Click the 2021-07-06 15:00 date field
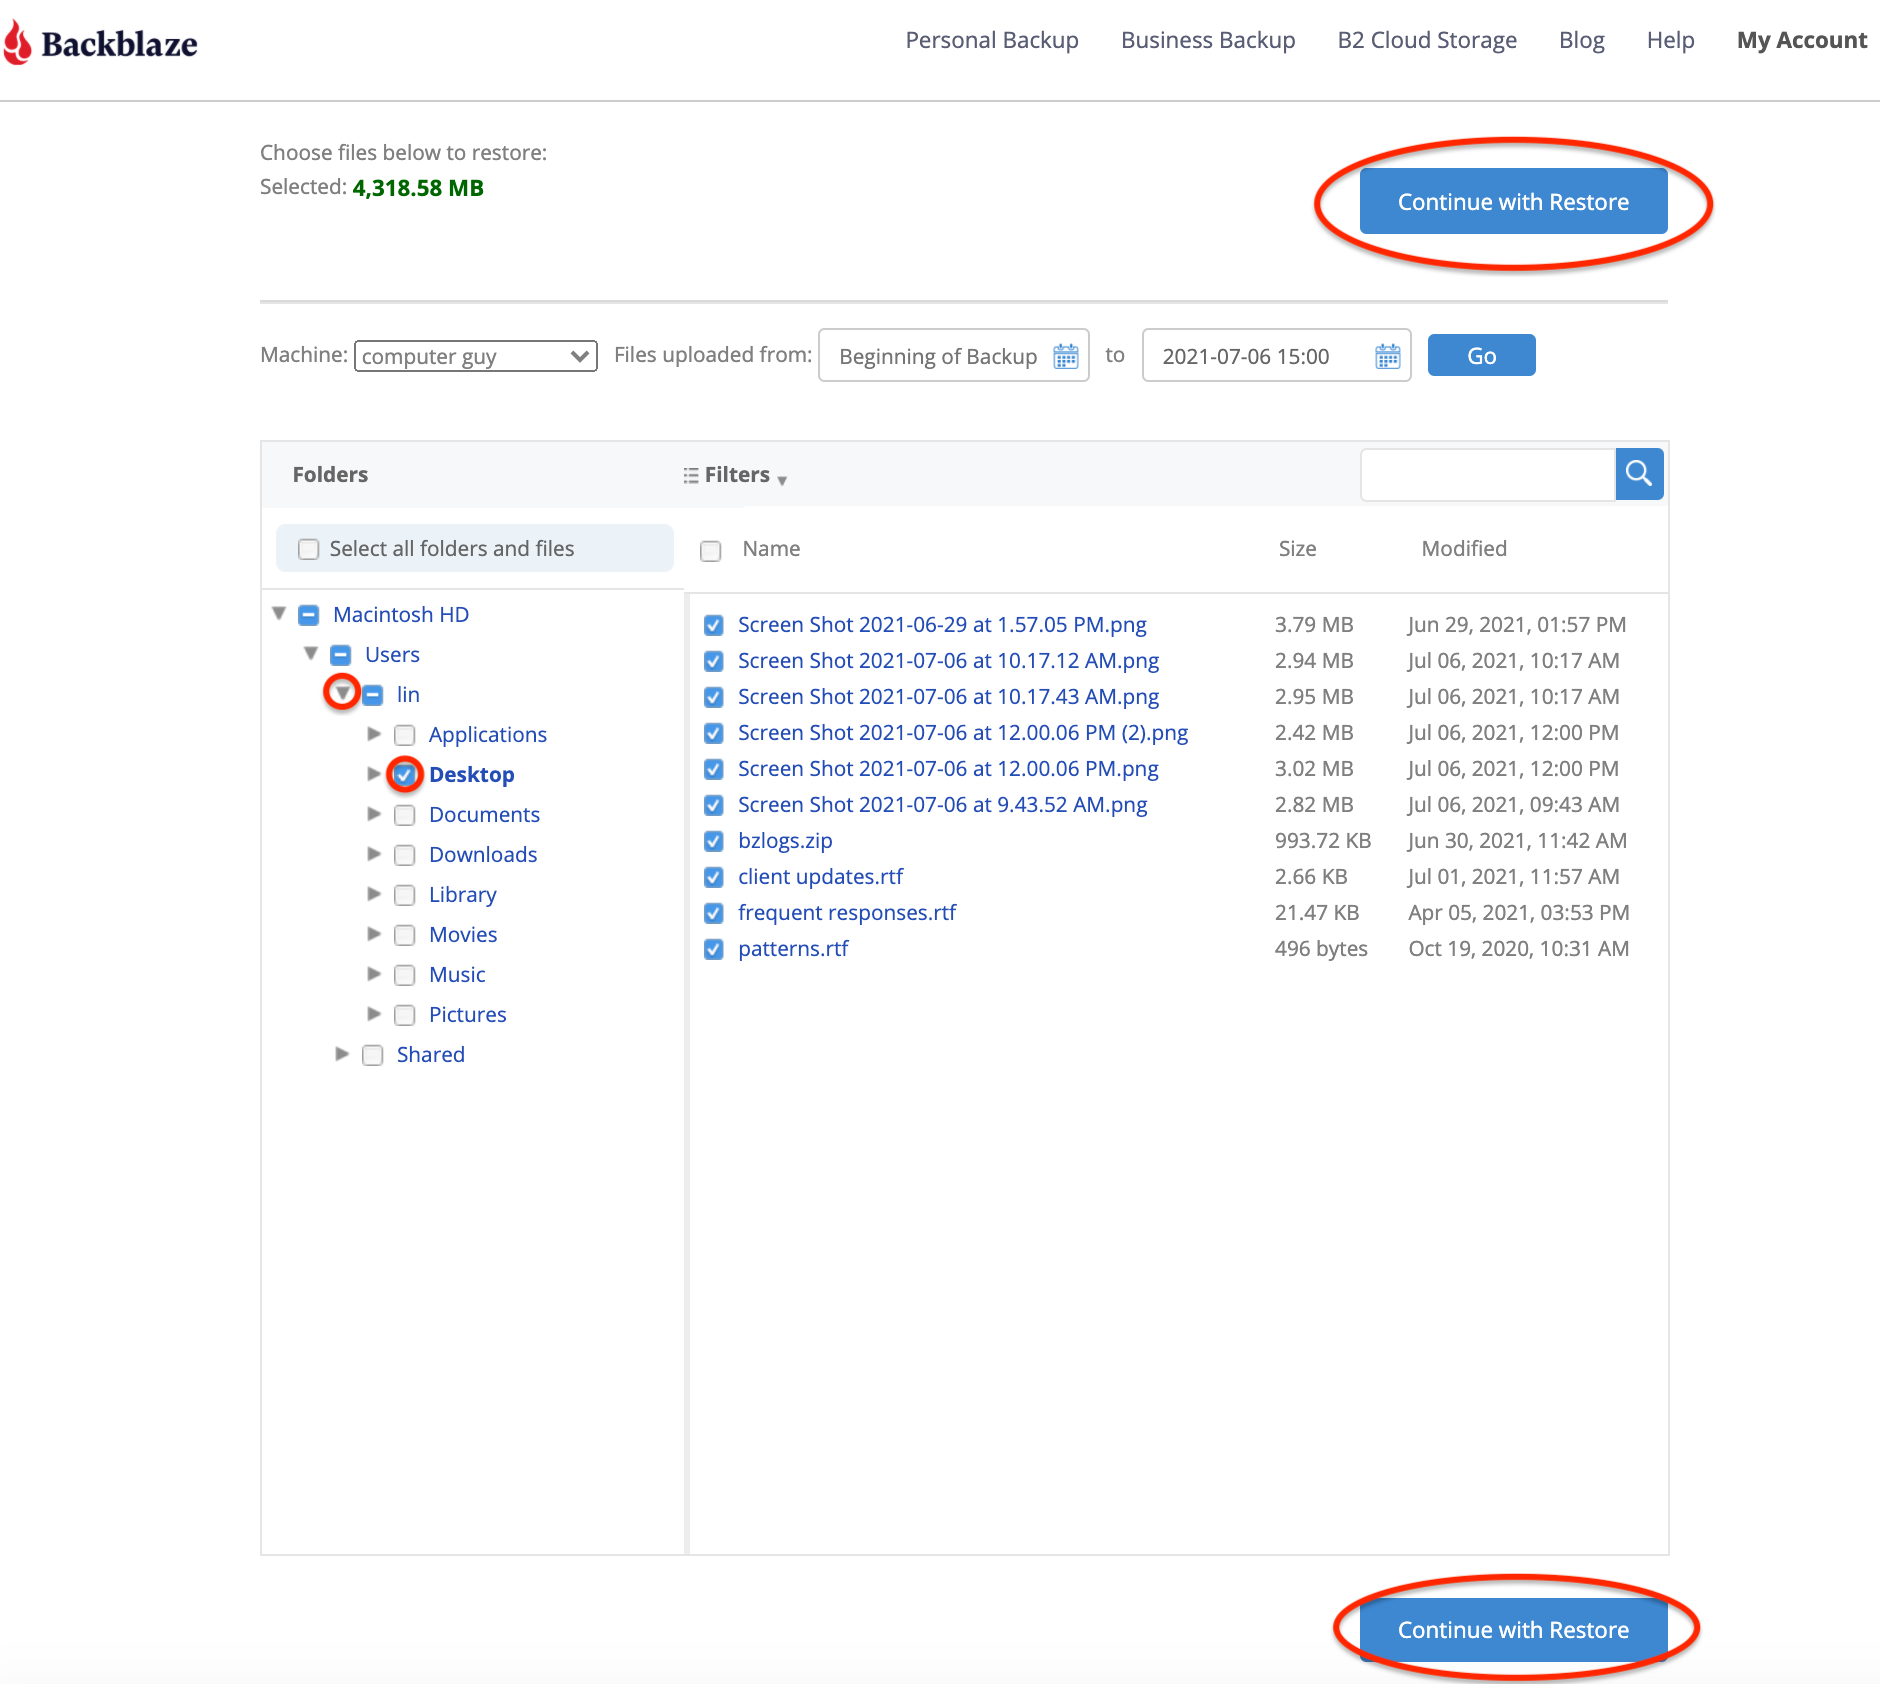 pos(1276,356)
